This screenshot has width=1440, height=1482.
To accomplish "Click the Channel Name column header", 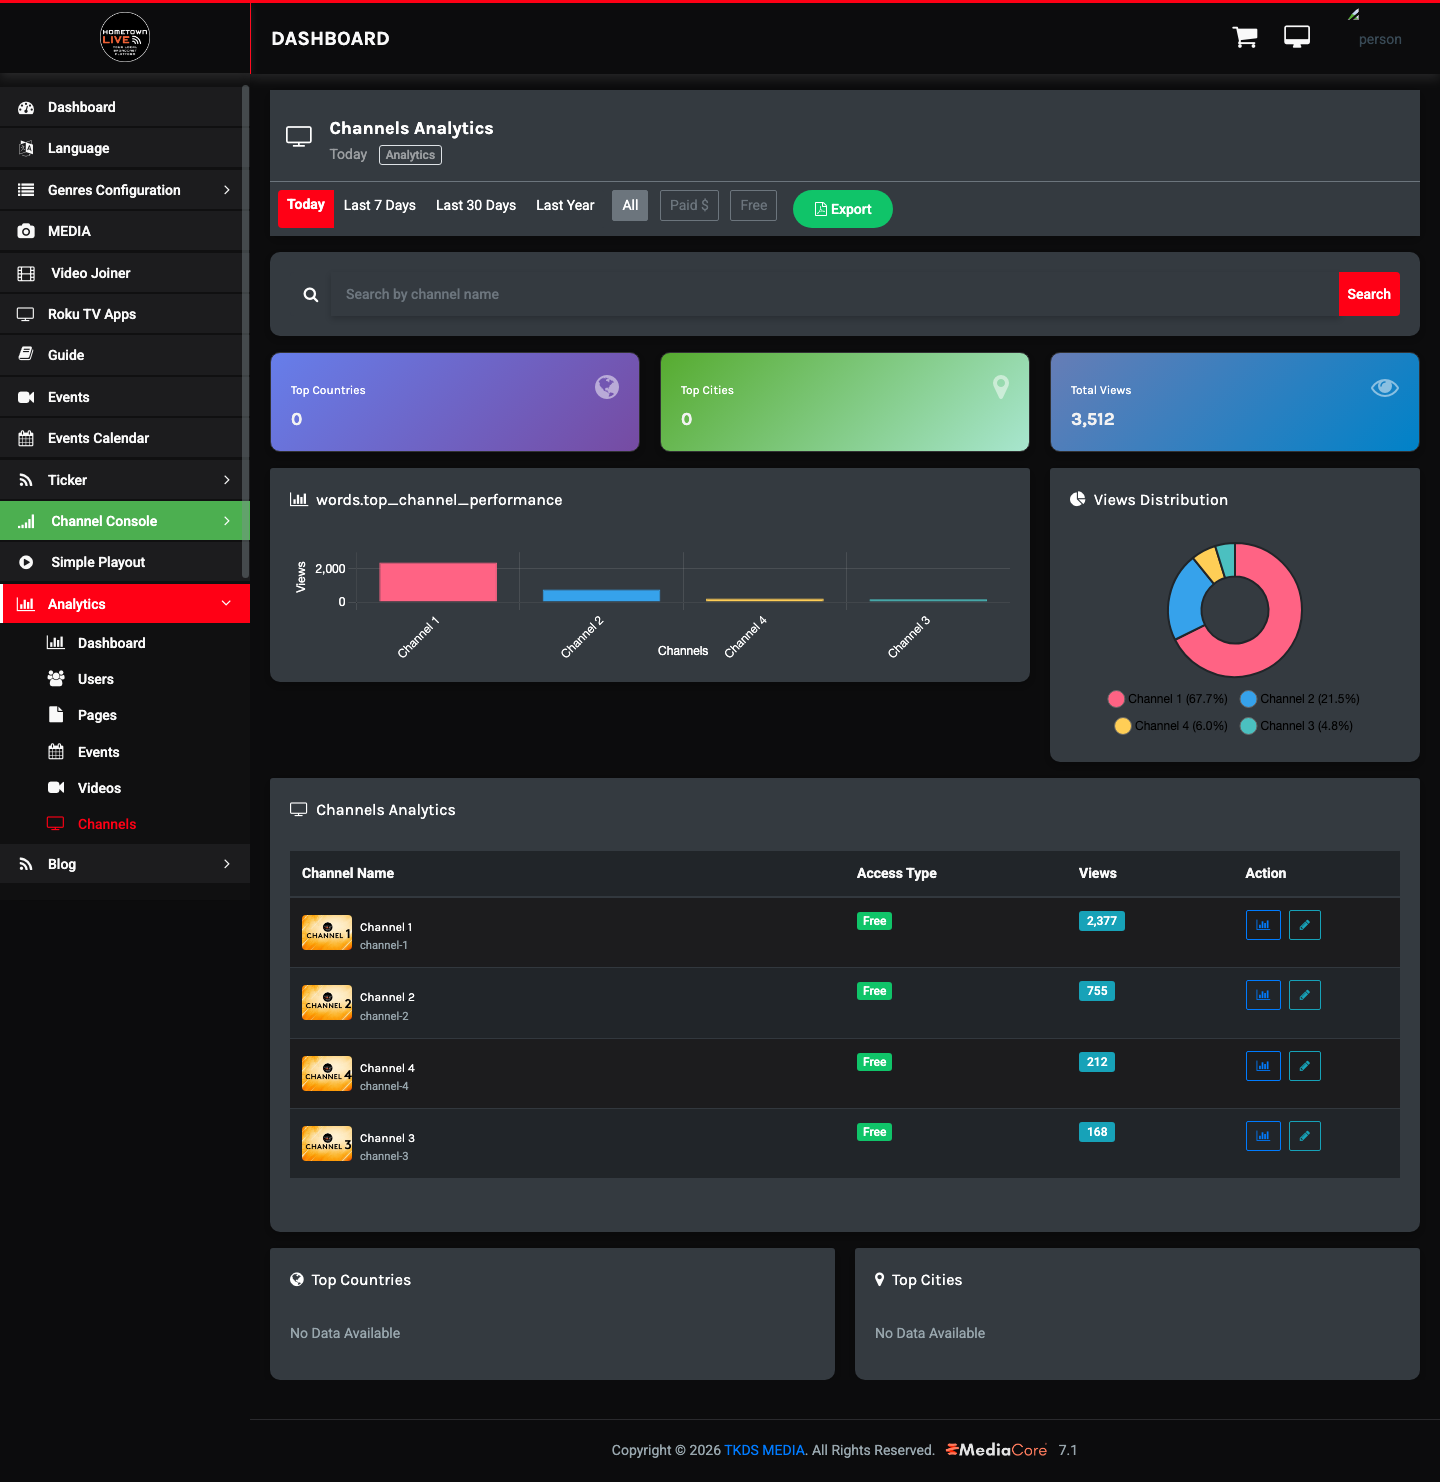I will click(348, 873).
